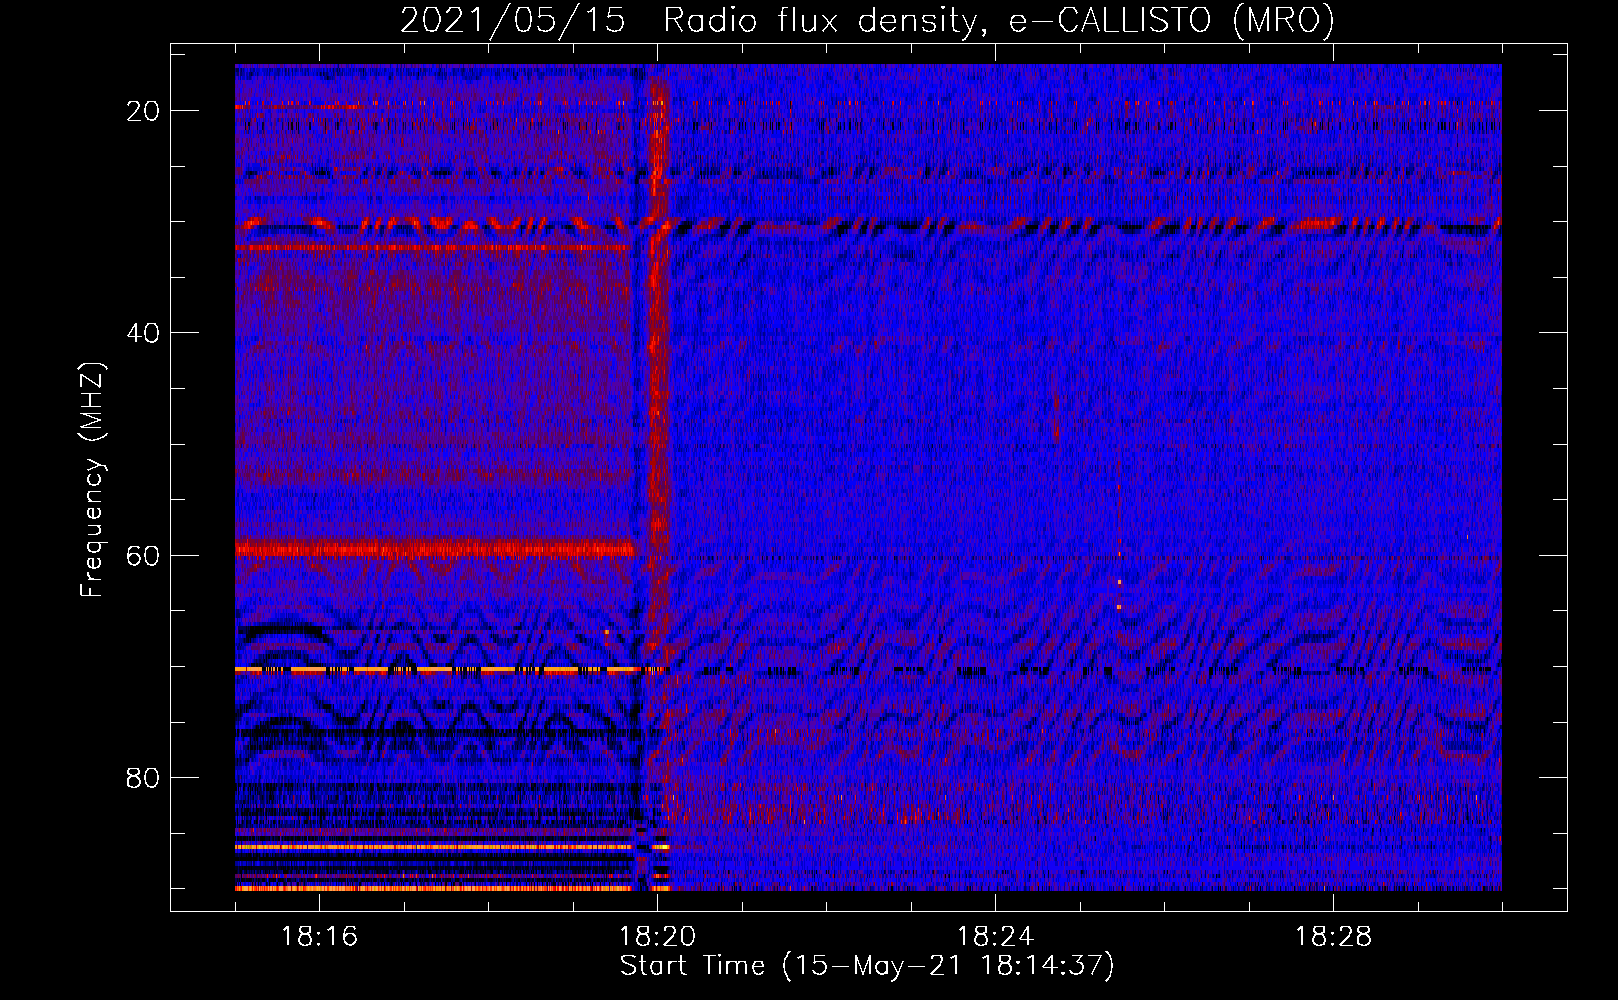
Task: Click the Start Time axis label
Action: click(x=867, y=966)
